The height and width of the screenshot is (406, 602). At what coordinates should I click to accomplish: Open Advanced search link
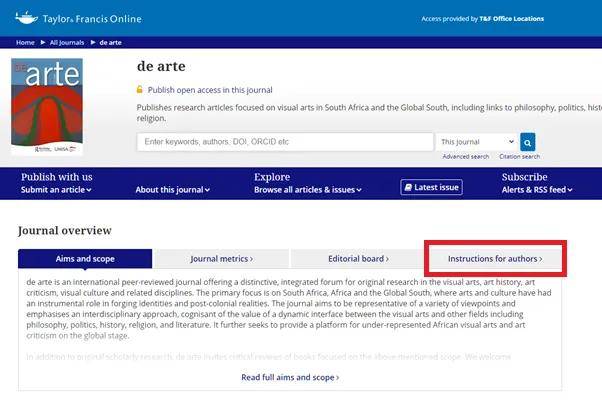click(466, 157)
